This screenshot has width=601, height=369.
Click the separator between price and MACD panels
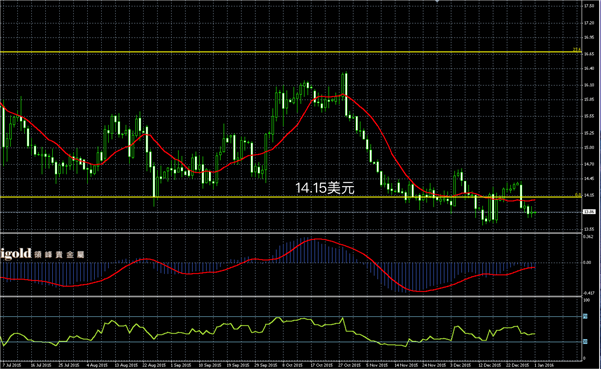(291, 233)
